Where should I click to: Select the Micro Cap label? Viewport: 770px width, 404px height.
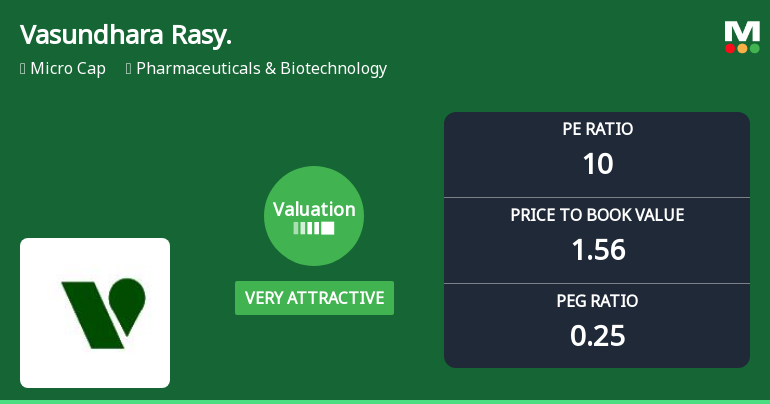[68, 69]
